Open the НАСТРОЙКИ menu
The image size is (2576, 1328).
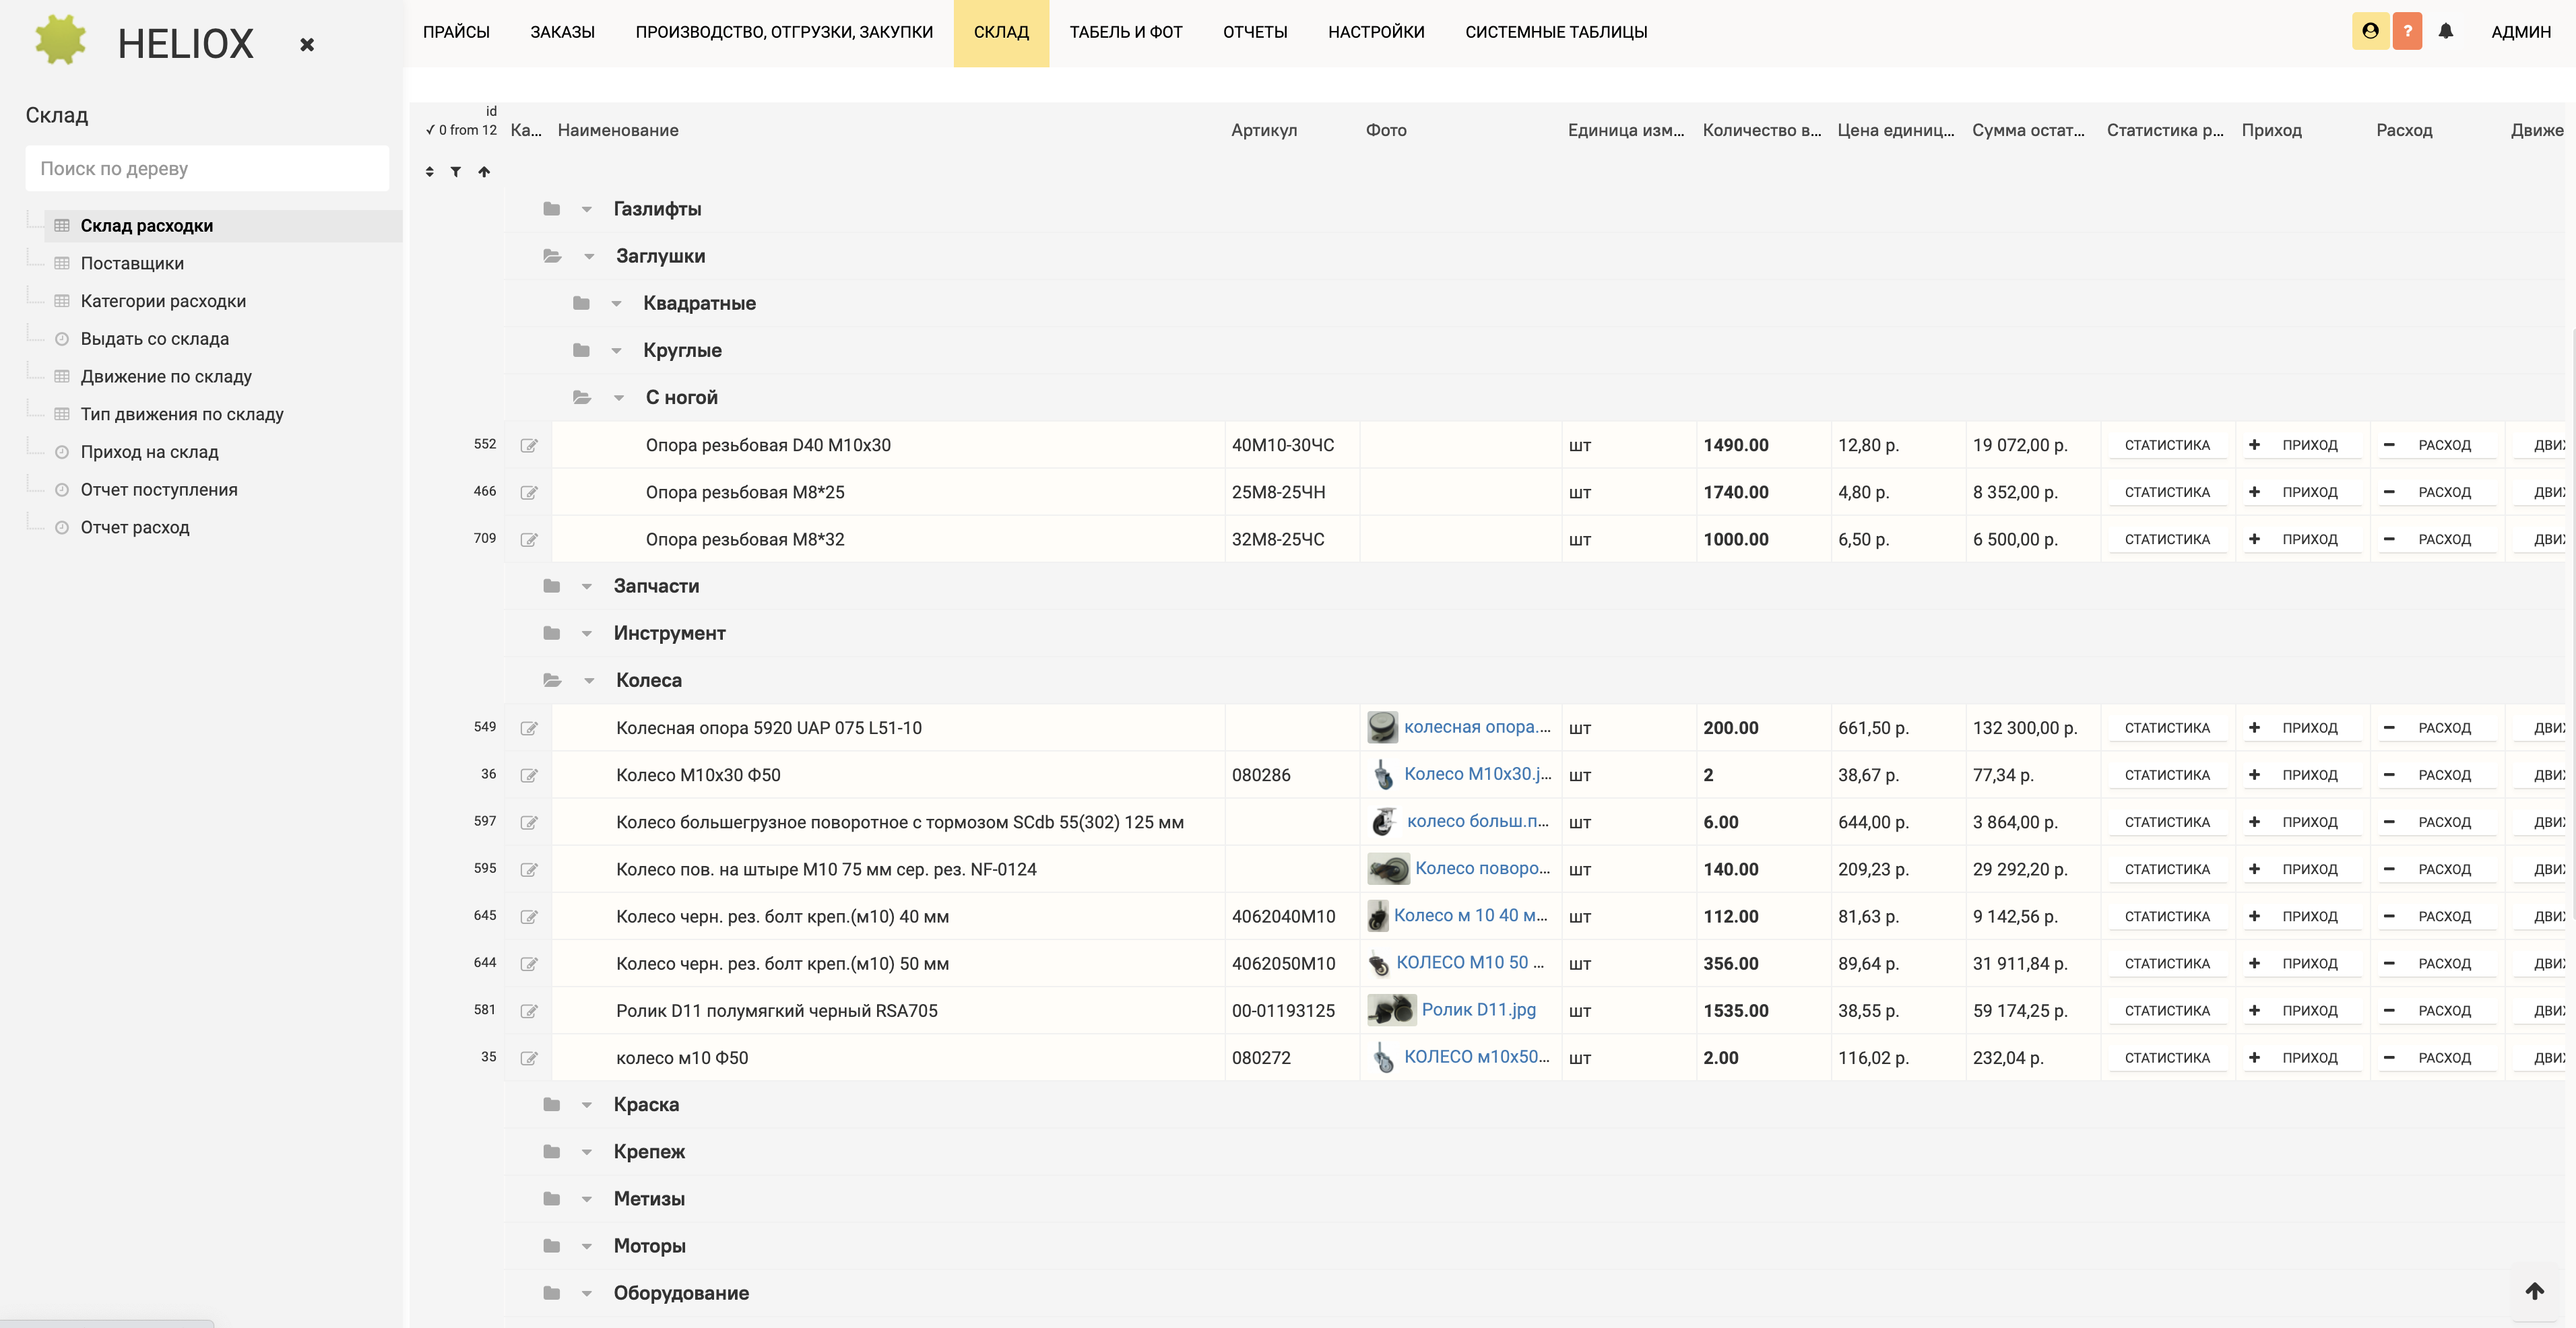click(1376, 32)
